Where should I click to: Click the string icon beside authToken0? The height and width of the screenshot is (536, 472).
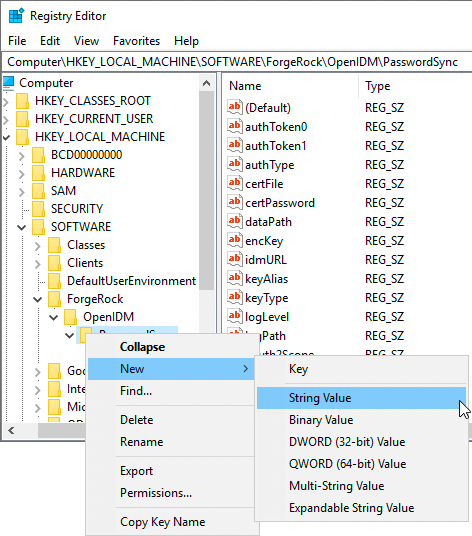coord(235,126)
